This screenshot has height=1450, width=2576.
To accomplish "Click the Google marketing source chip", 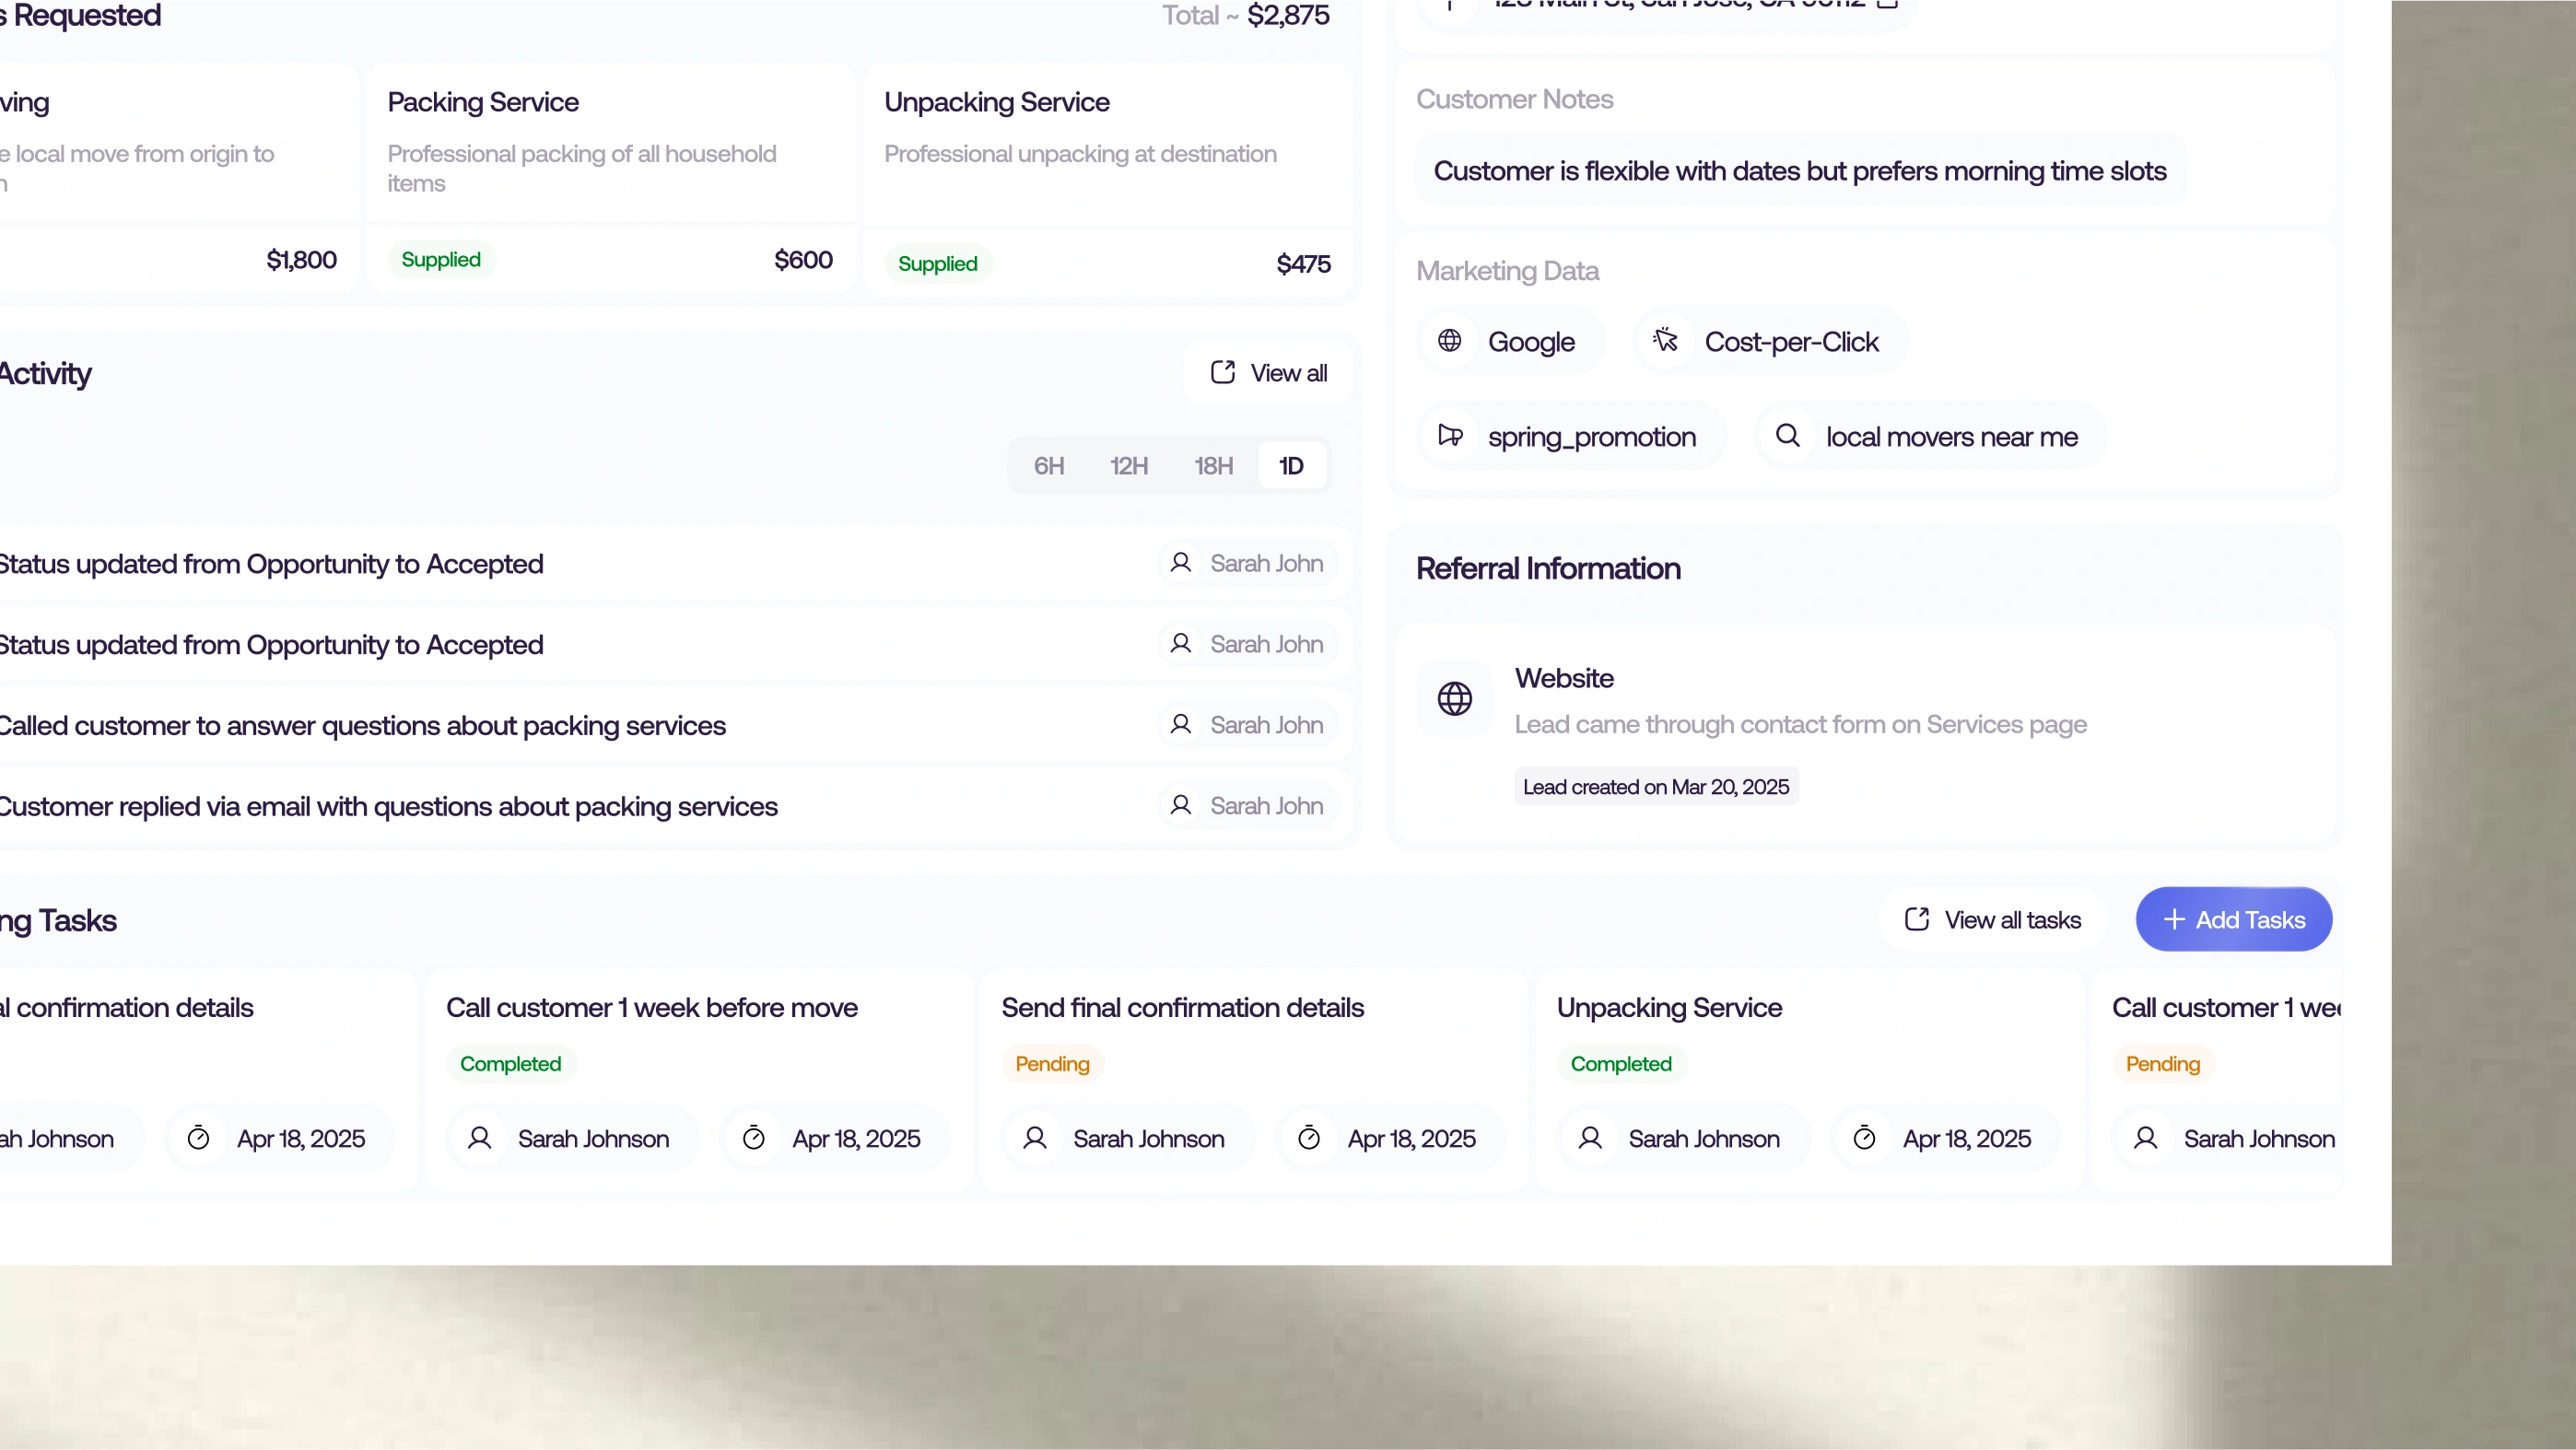I will click(1510, 341).
